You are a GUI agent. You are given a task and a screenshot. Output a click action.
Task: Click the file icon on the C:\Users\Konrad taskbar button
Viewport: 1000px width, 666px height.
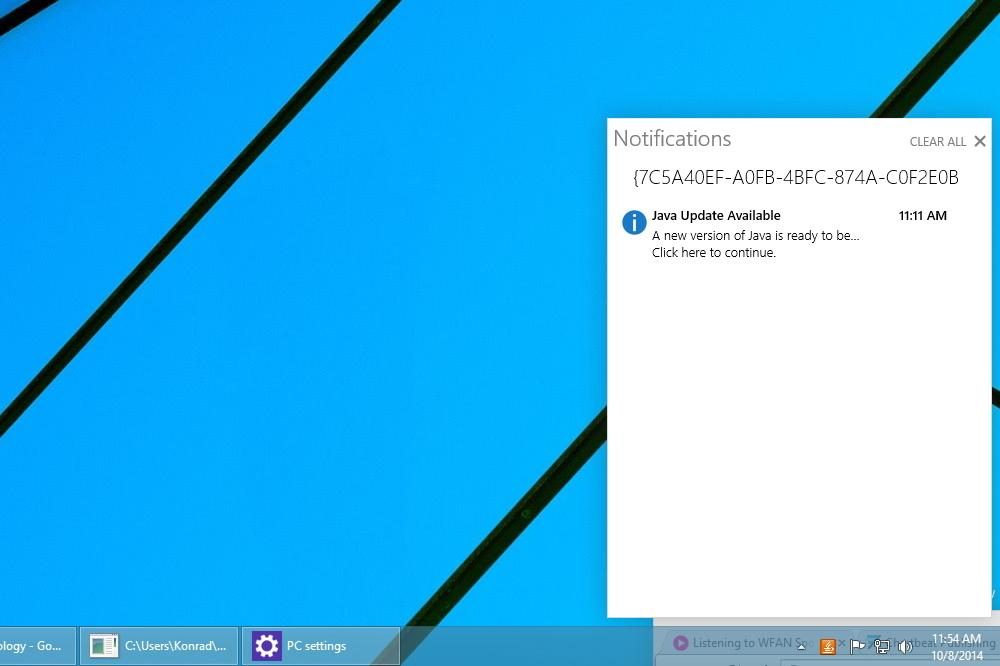tap(103, 646)
